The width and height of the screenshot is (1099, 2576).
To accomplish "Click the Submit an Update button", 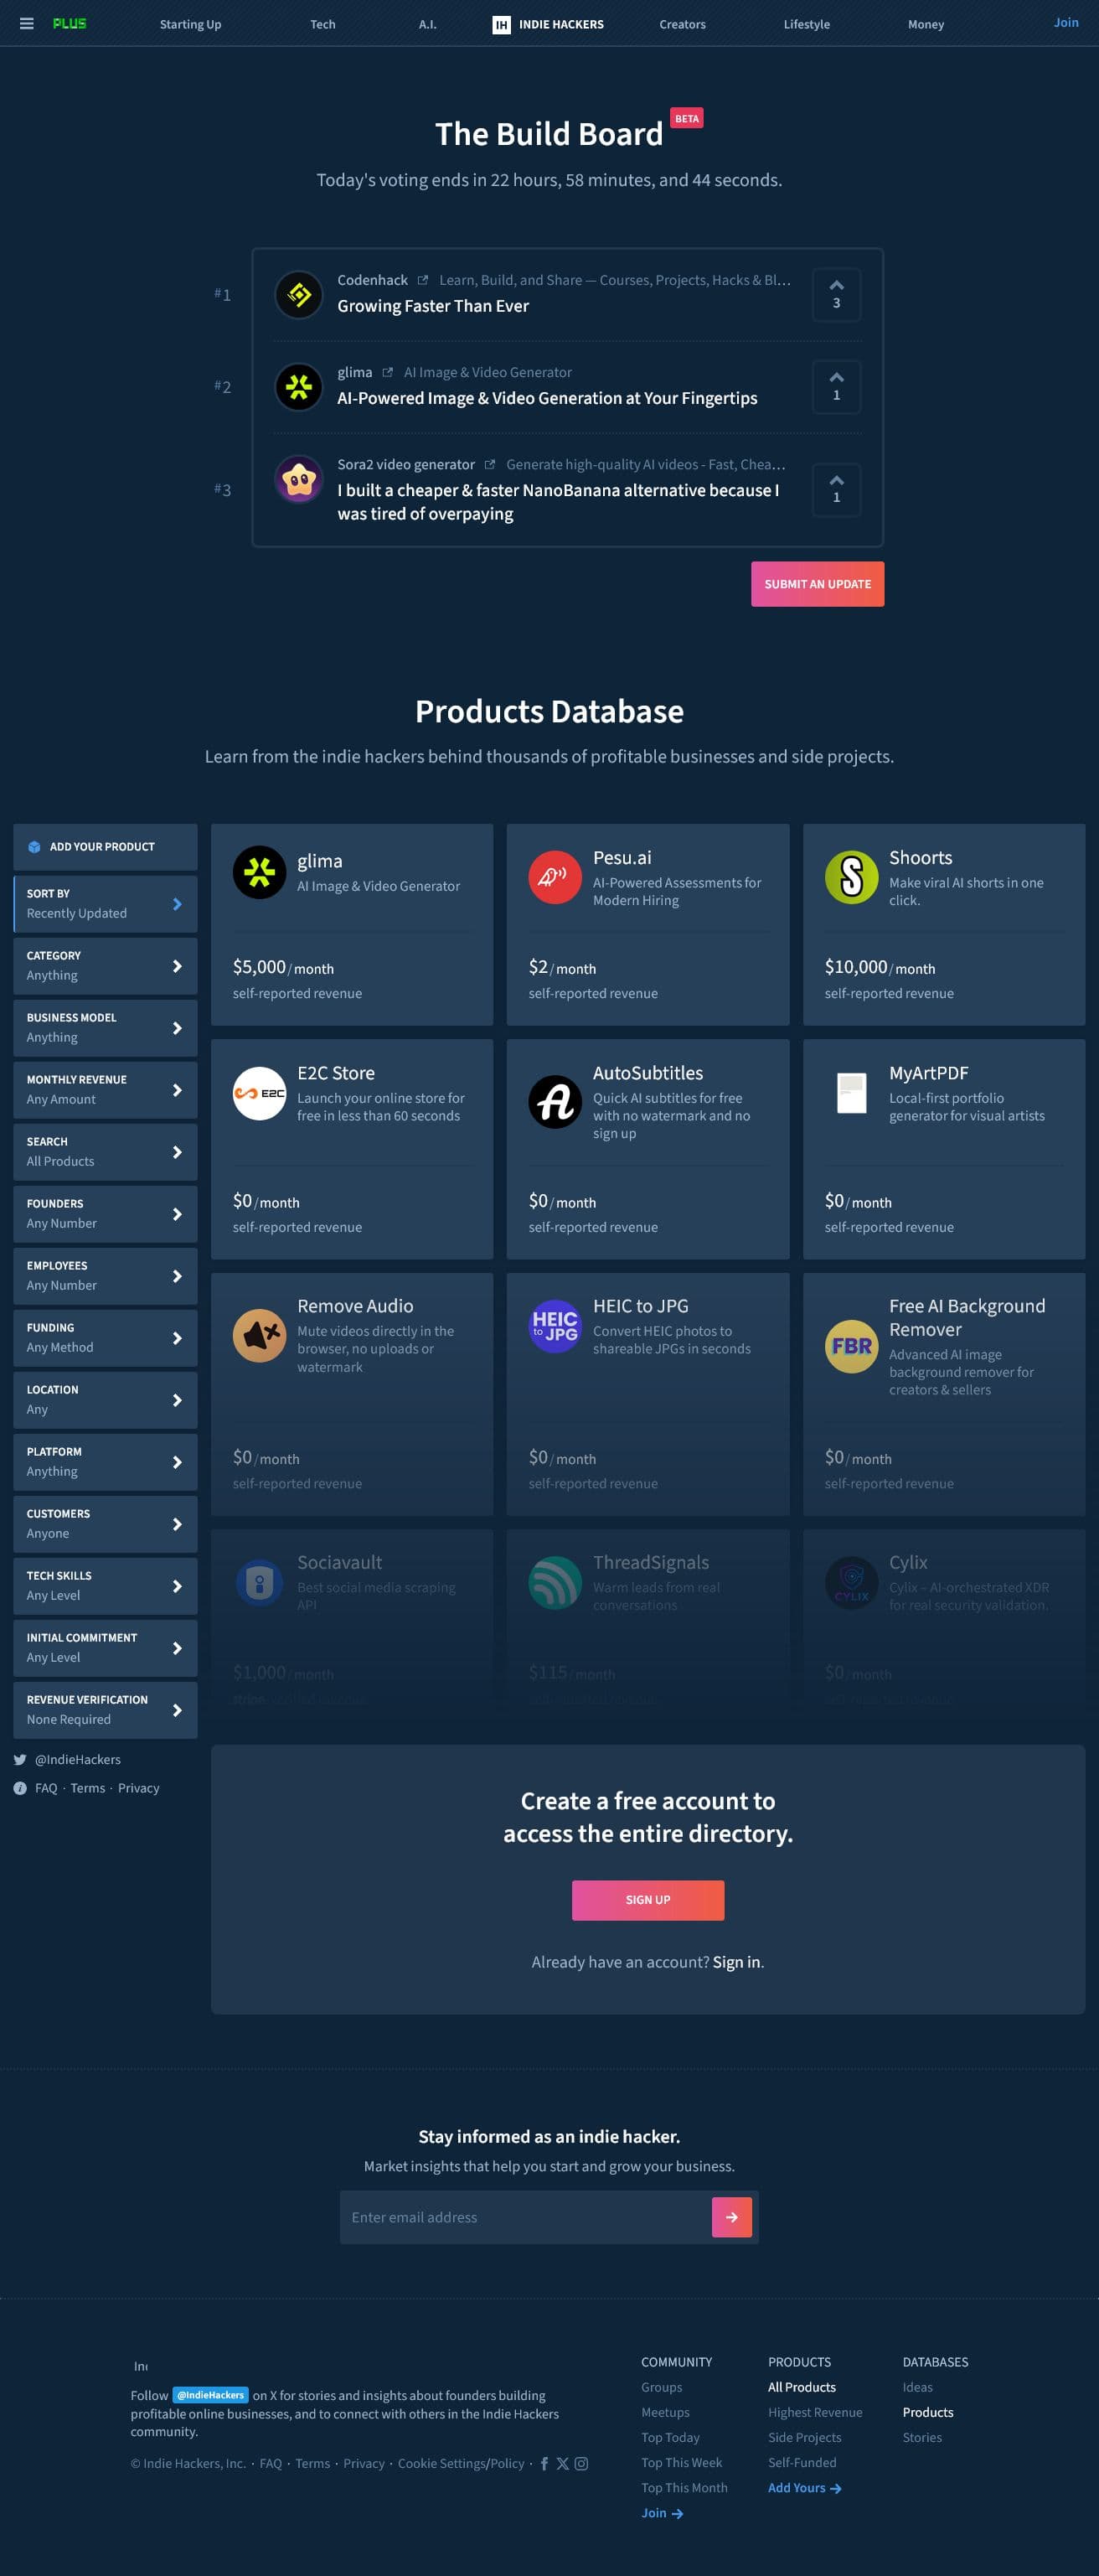I will (817, 584).
